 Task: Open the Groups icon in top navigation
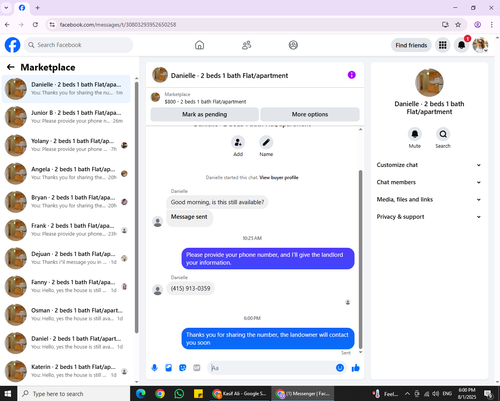pyautogui.click(x=293, y=45)
